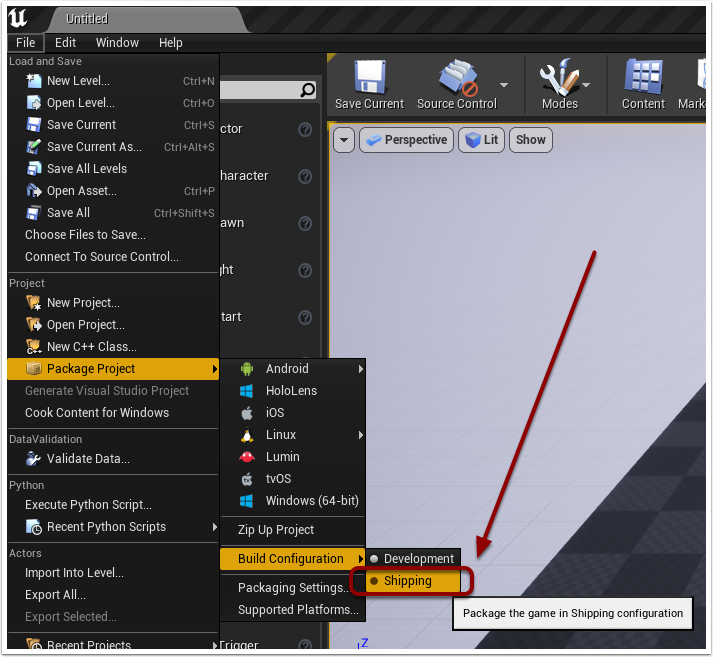Click the Open Level menu icon
The width and height of the screenshot is (713, 657).
tap(34, 103)
